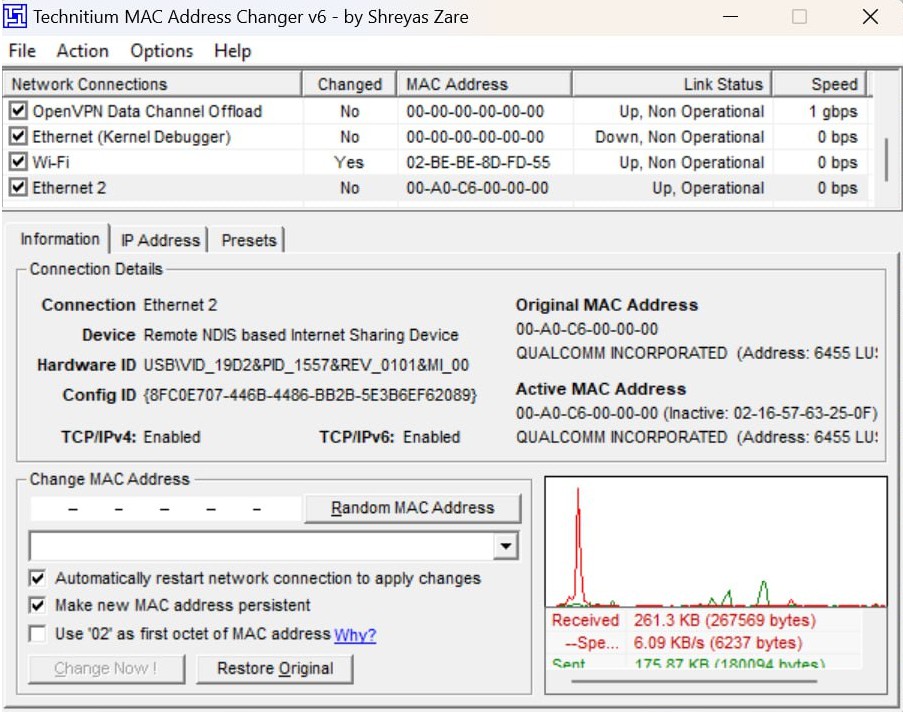
Task: Sort by Network Connections column header
Action: (x=152, y=84)
